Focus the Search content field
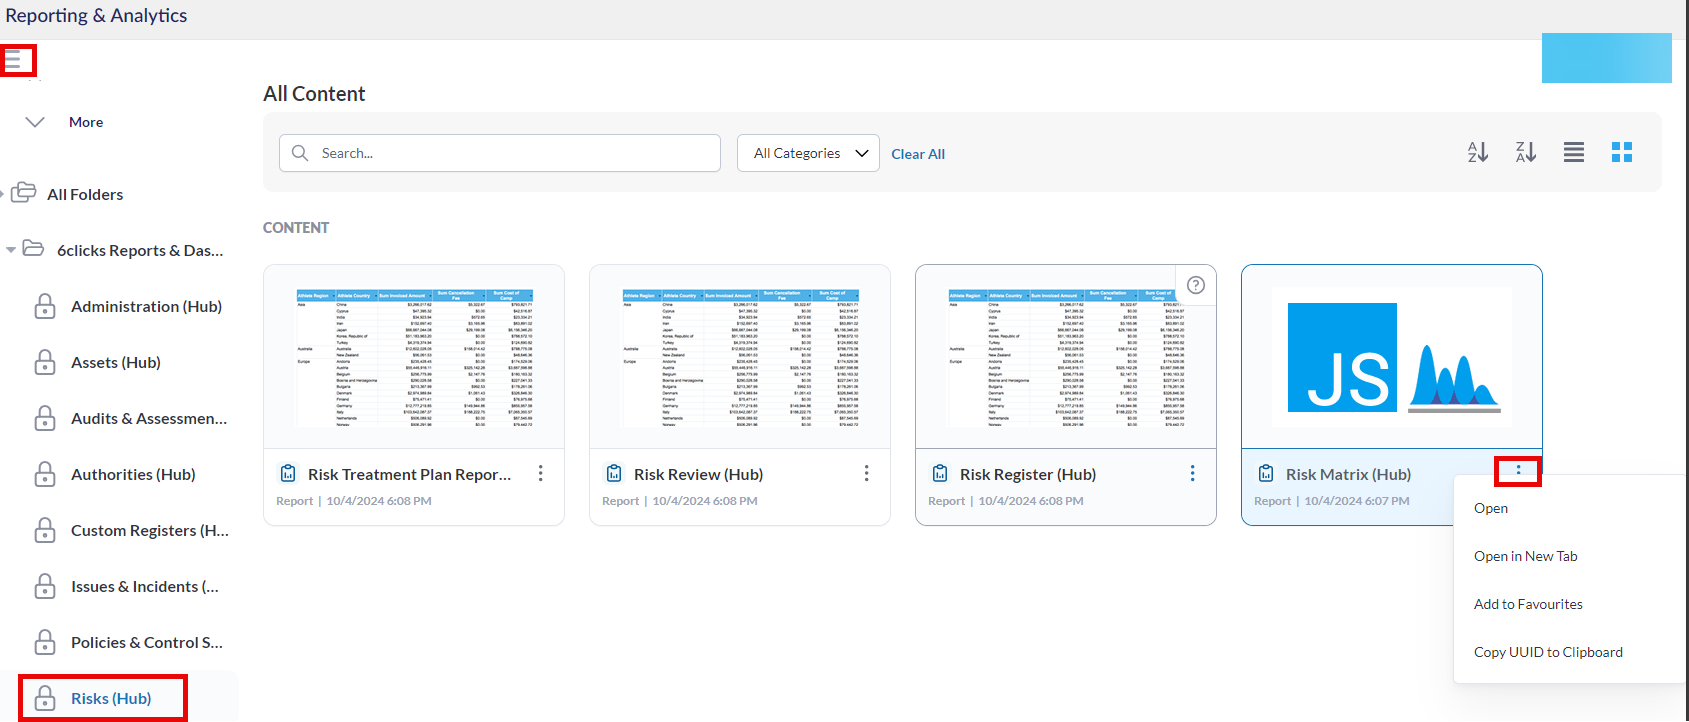Viewport: 1689px width, 722px height. (500, 153)
